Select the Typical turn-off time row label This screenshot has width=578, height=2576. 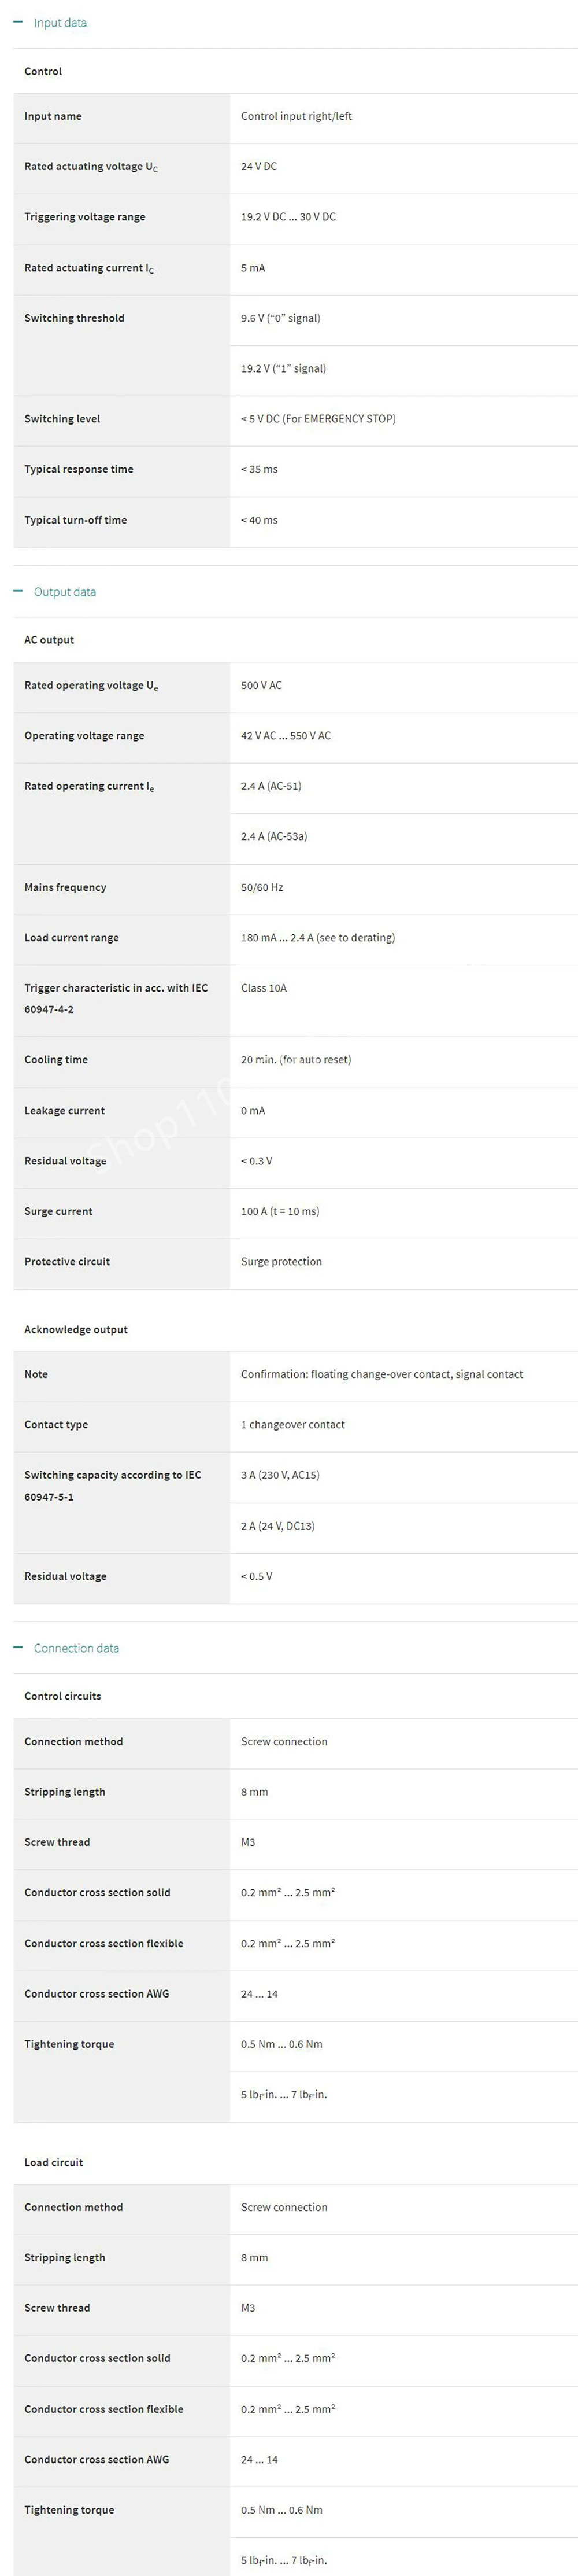pyautogui.click(x=75, y=520)
